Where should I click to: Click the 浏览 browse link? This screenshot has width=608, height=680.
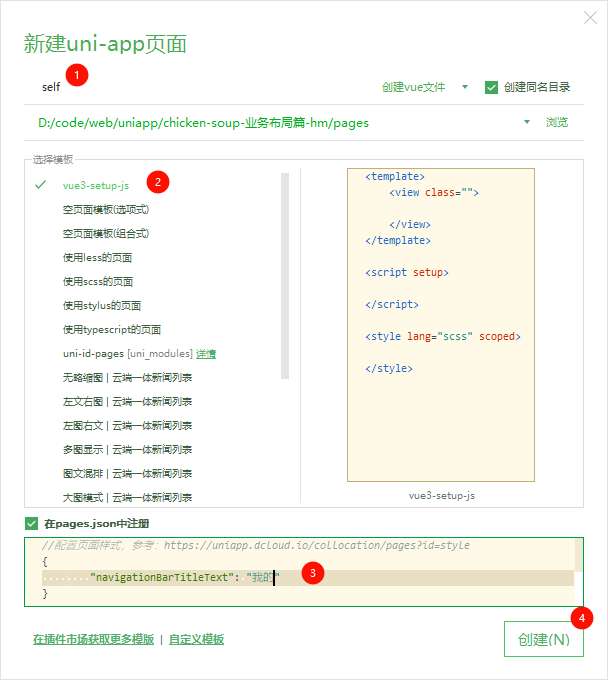(556, 122)
